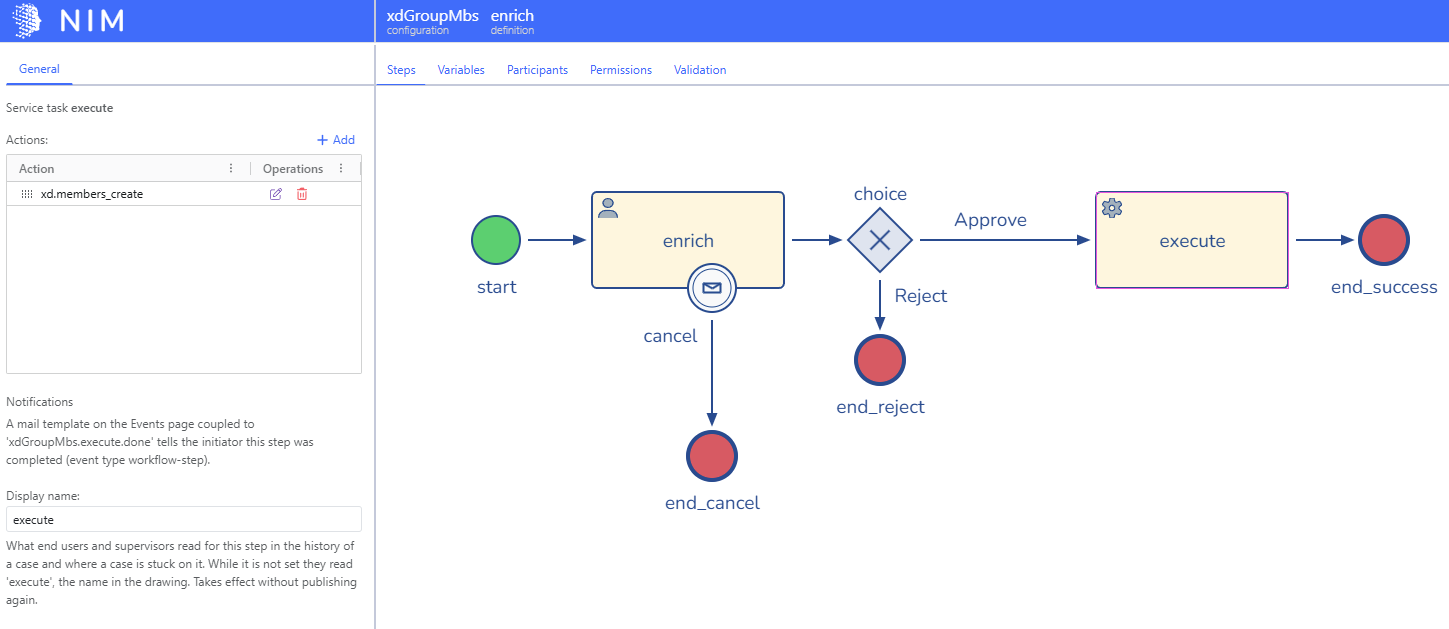
Task: Open the Validation tab
Action: coord(700,70)
